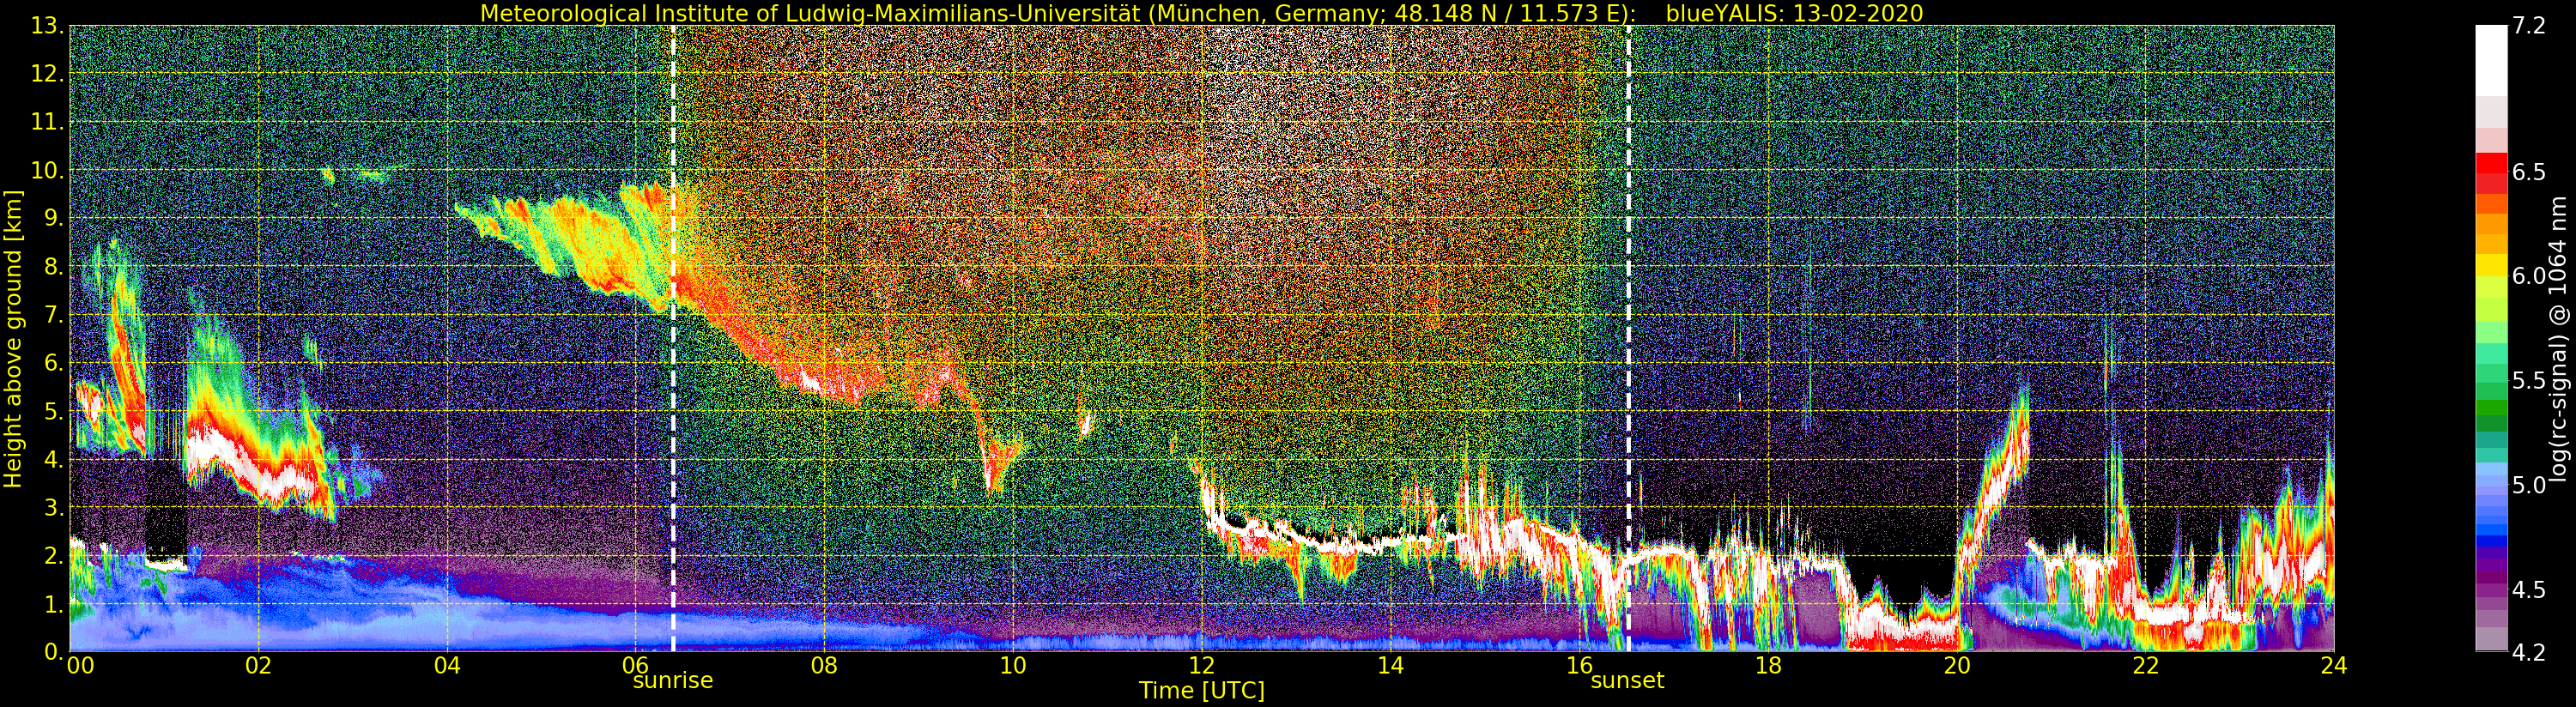Click height axis tick label 3
The height and width of the screenshot is (707, 2576).
pyautogui.click(x=54, y=507)
